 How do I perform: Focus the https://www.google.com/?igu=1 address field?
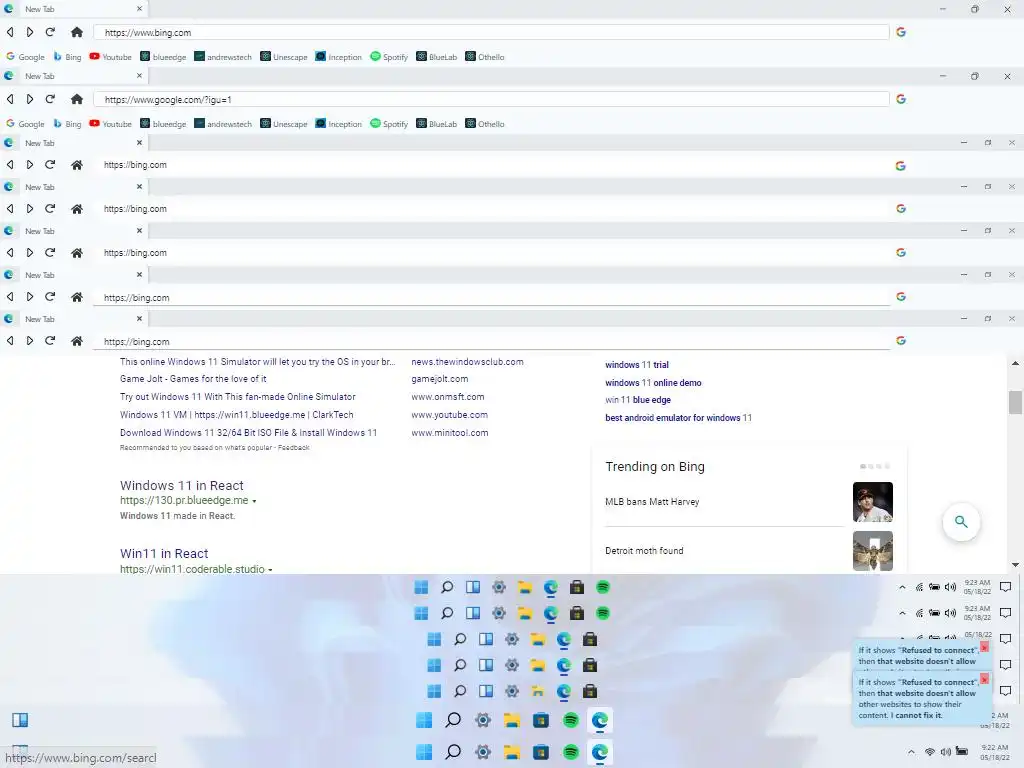pyautogui.click(x=491, y=99)
